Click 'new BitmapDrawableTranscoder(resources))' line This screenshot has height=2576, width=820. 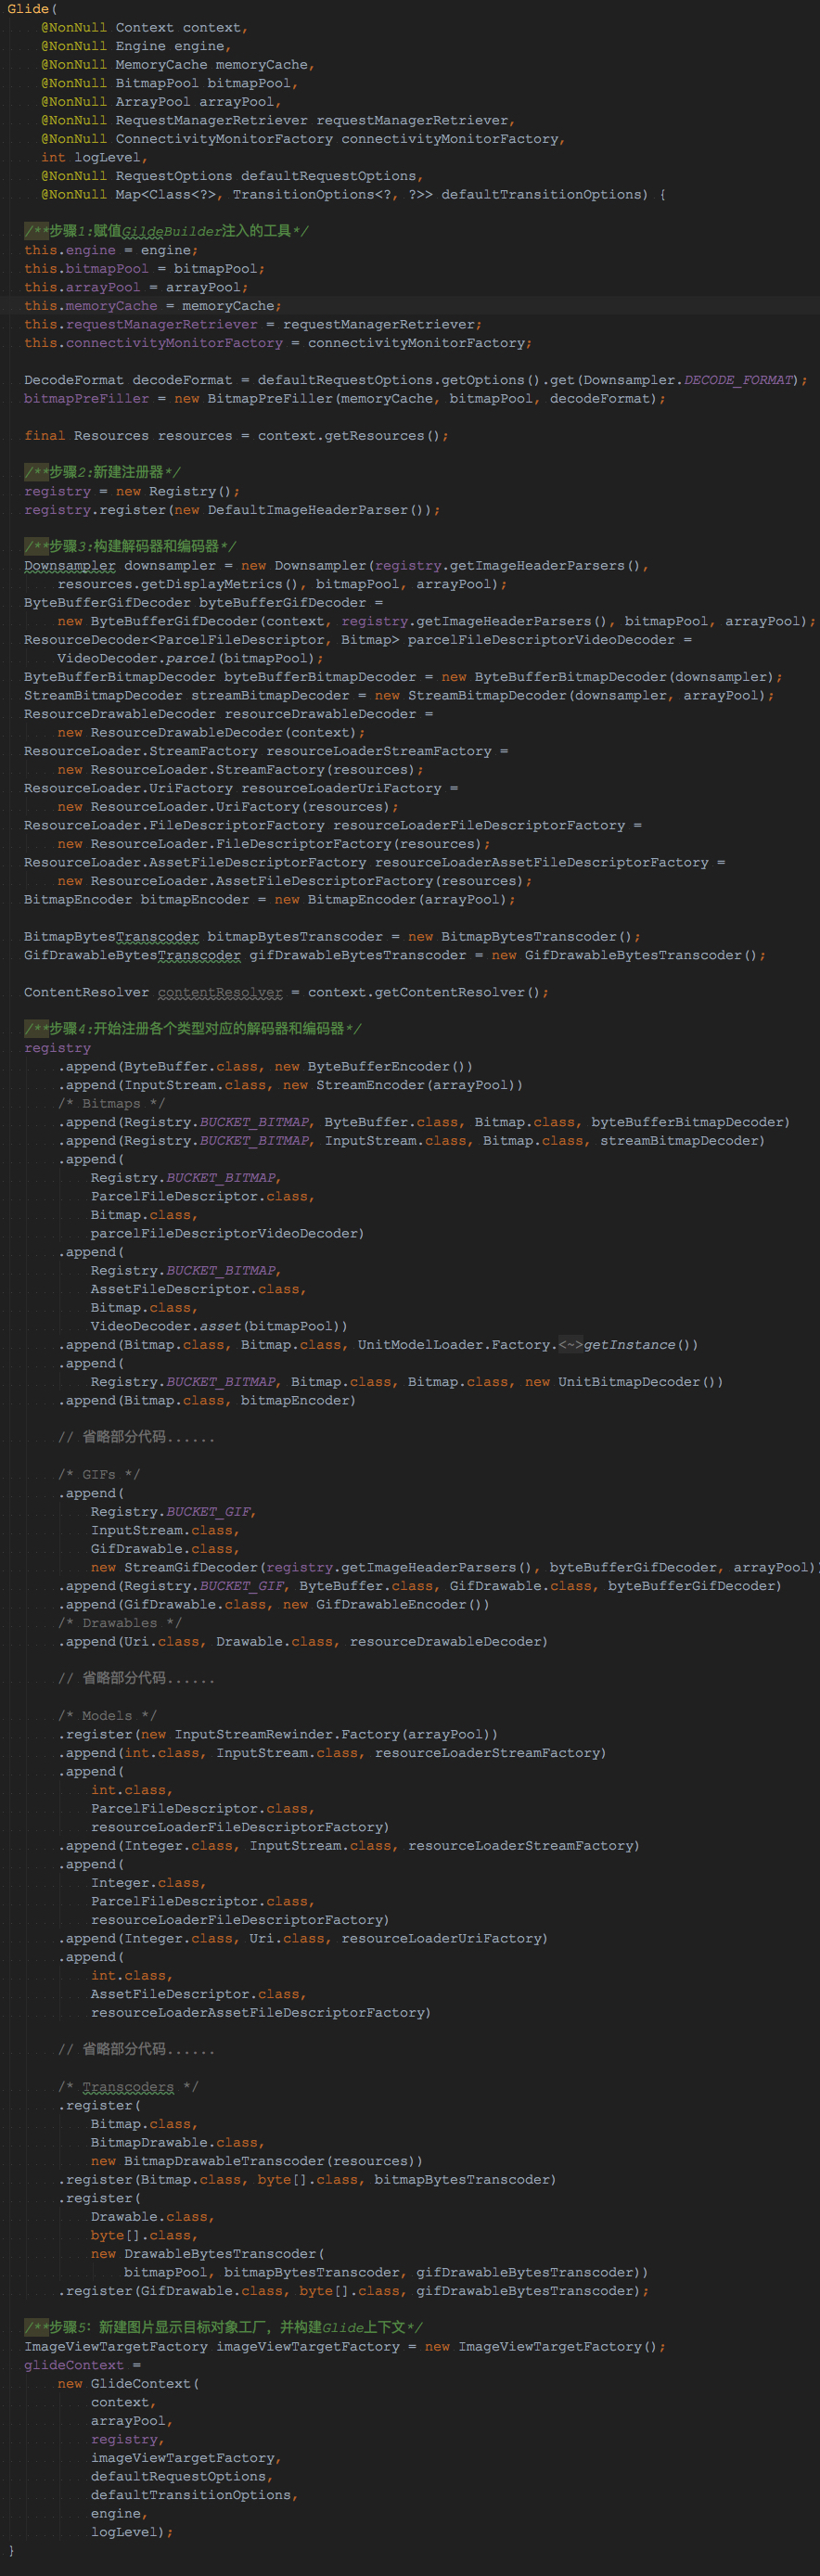pyautogui.click(x=257, y=2161)
